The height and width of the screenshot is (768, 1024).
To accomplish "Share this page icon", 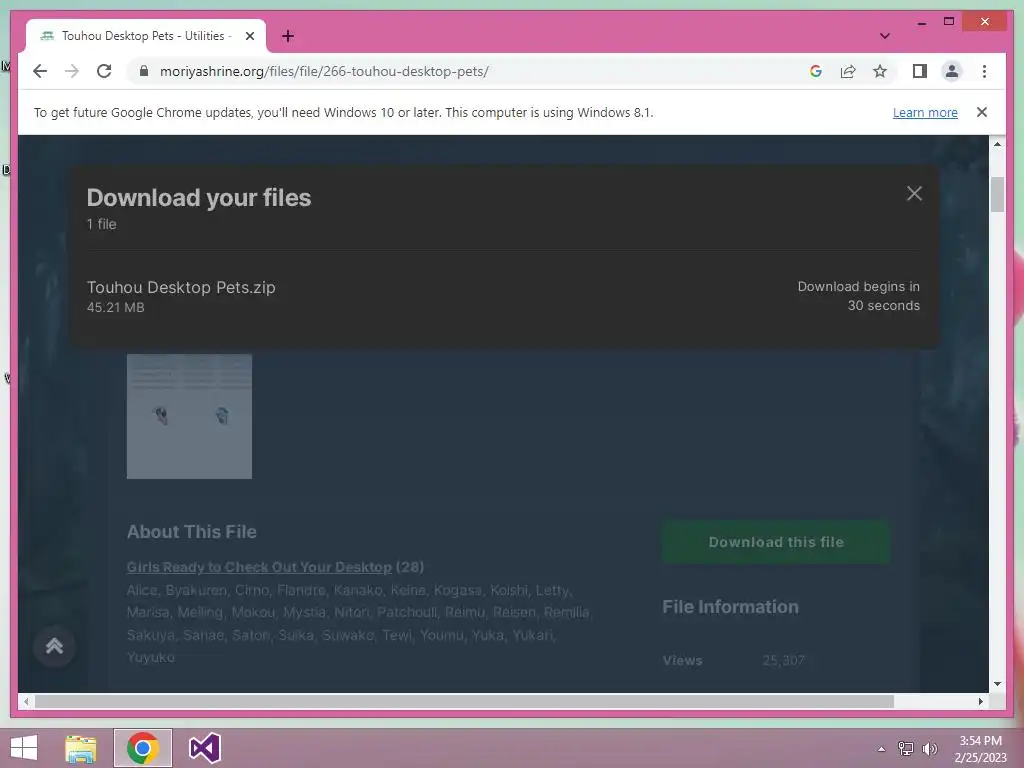I will point(848,71).
